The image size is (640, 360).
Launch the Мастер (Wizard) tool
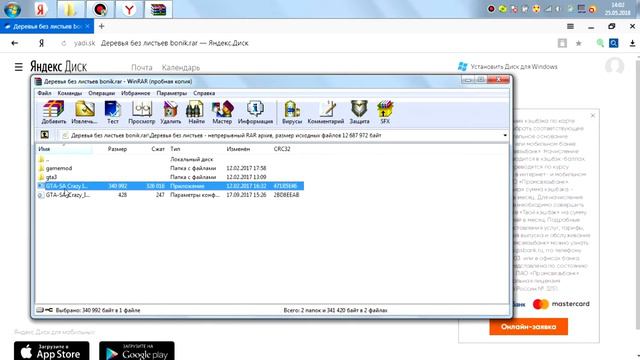tap(222, 112)
